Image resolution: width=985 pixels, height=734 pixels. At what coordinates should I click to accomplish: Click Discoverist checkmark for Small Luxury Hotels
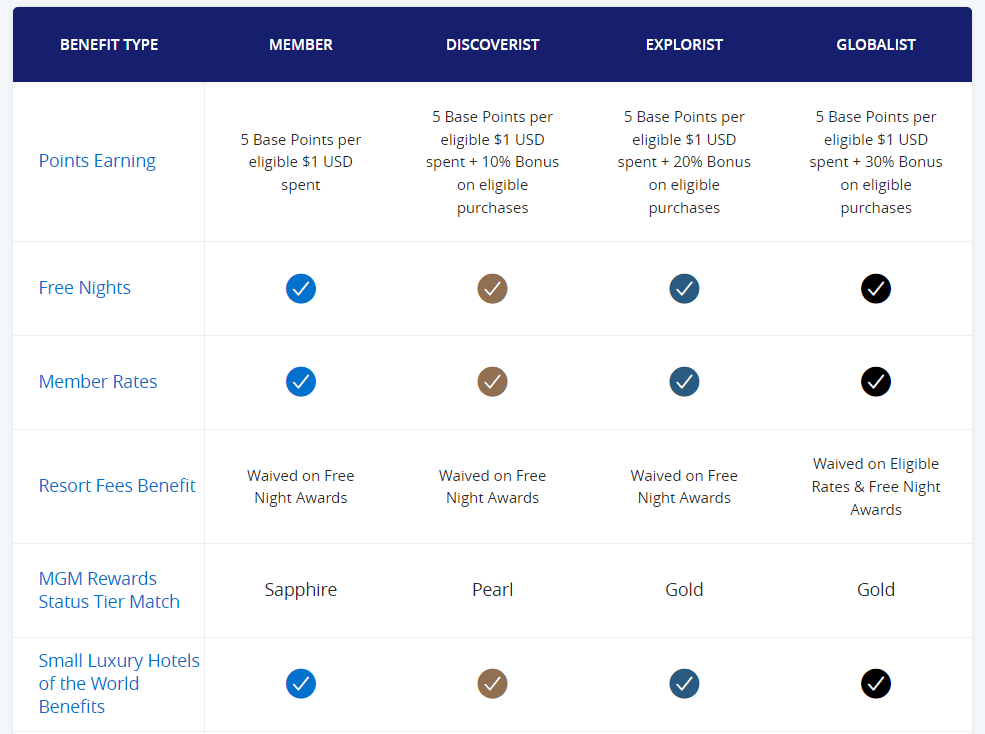[492, 684]
